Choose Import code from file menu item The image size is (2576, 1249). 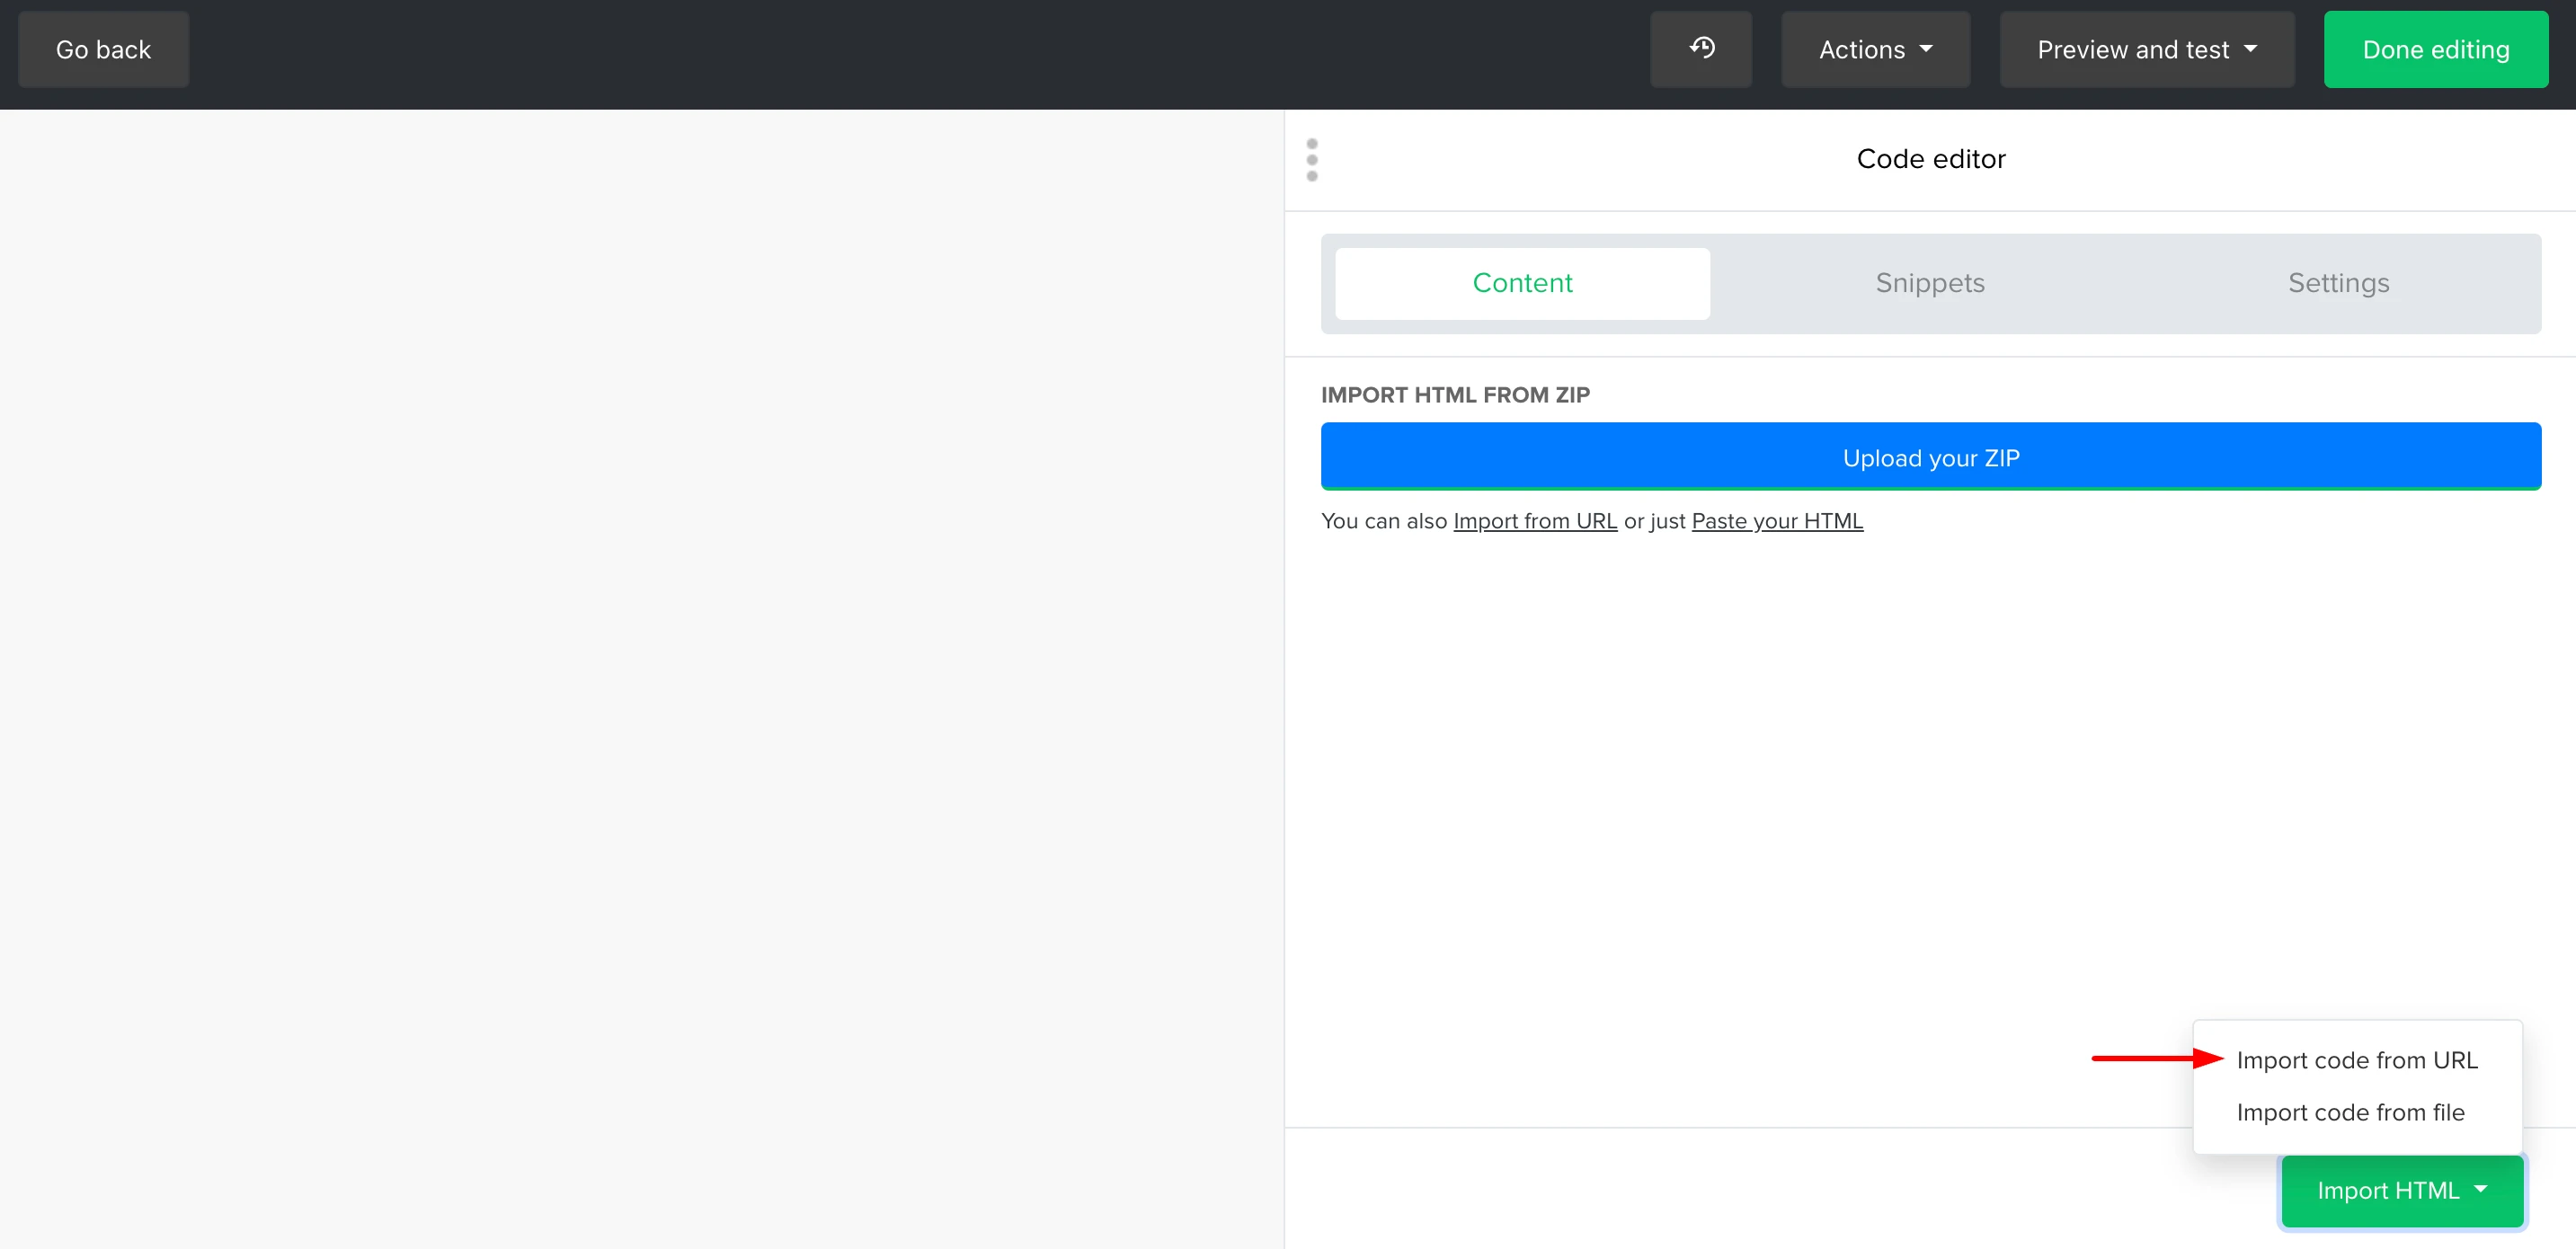point(2350,1112)
